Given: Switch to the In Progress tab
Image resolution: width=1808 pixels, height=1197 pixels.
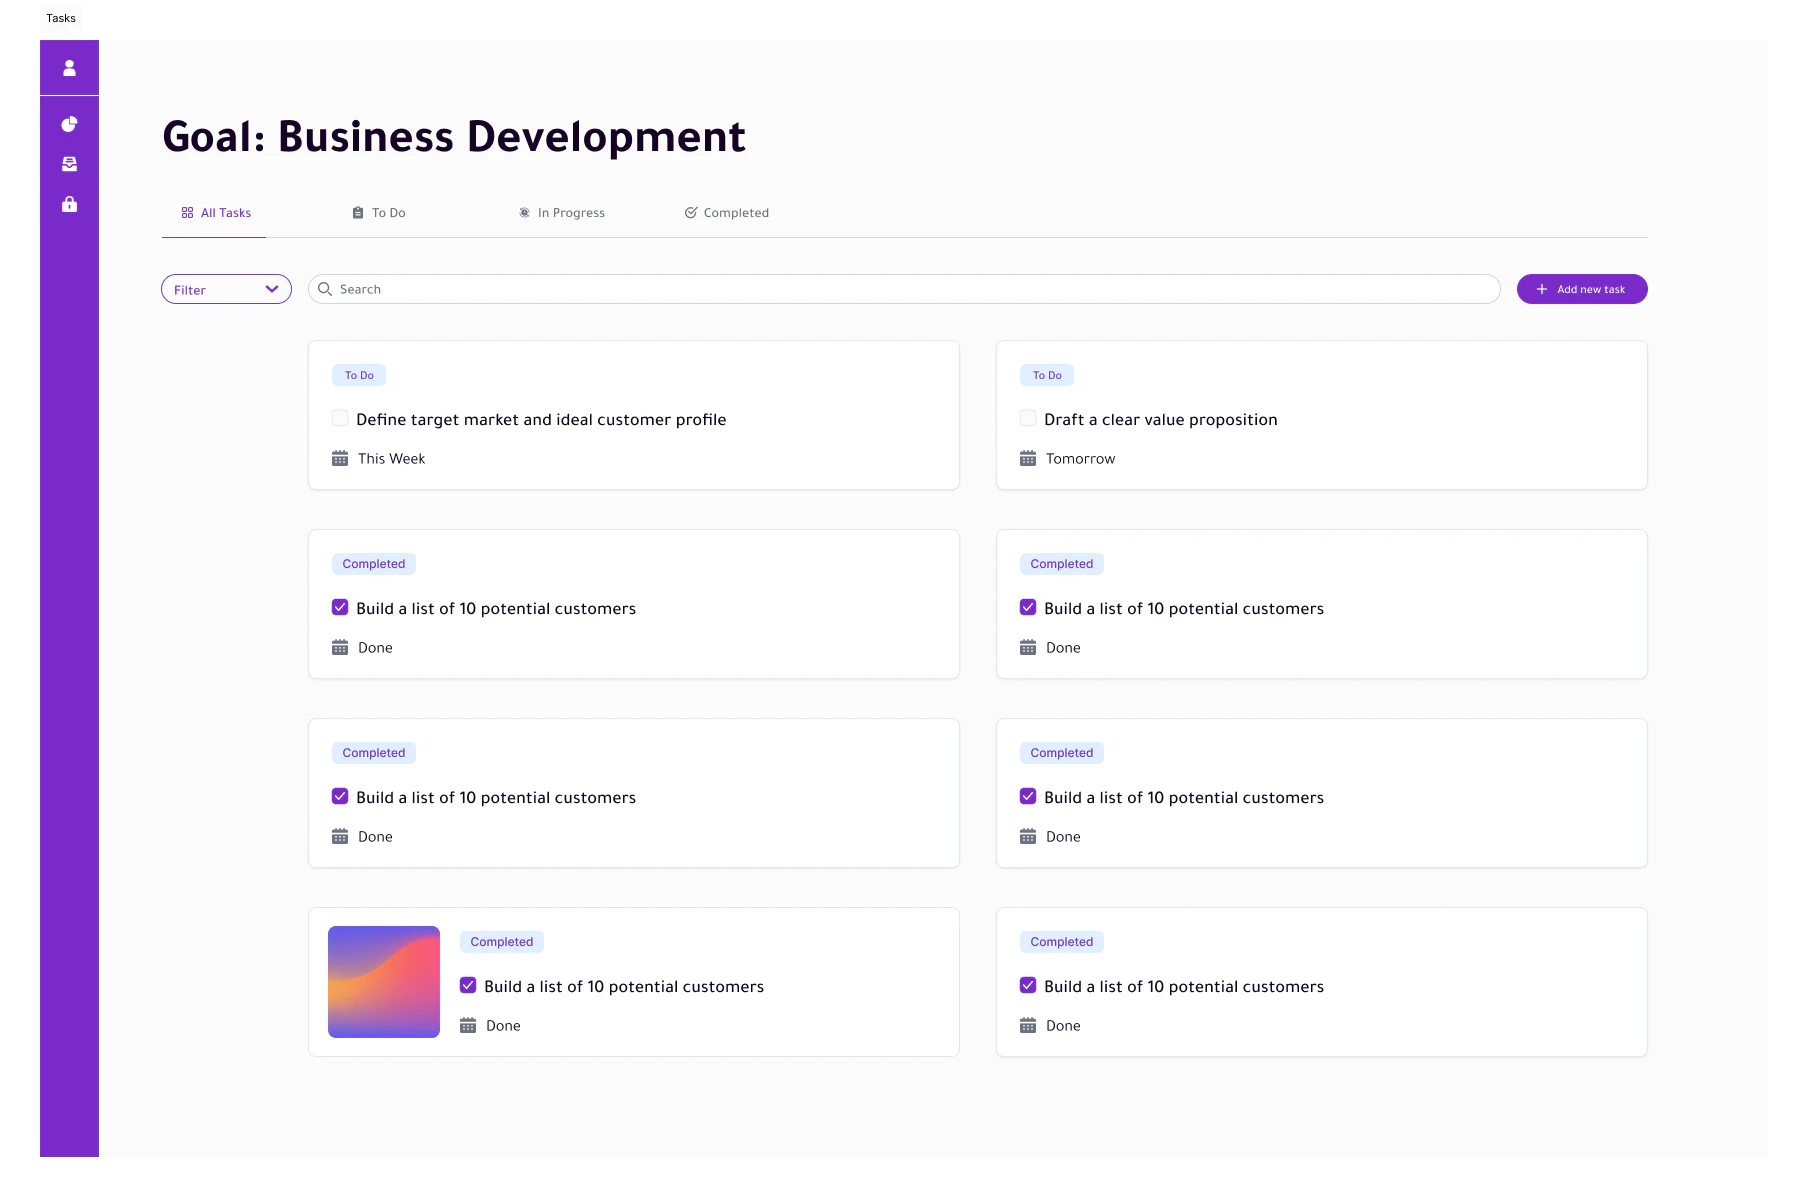Looking at the screenshot, I should tap(562, 213).
